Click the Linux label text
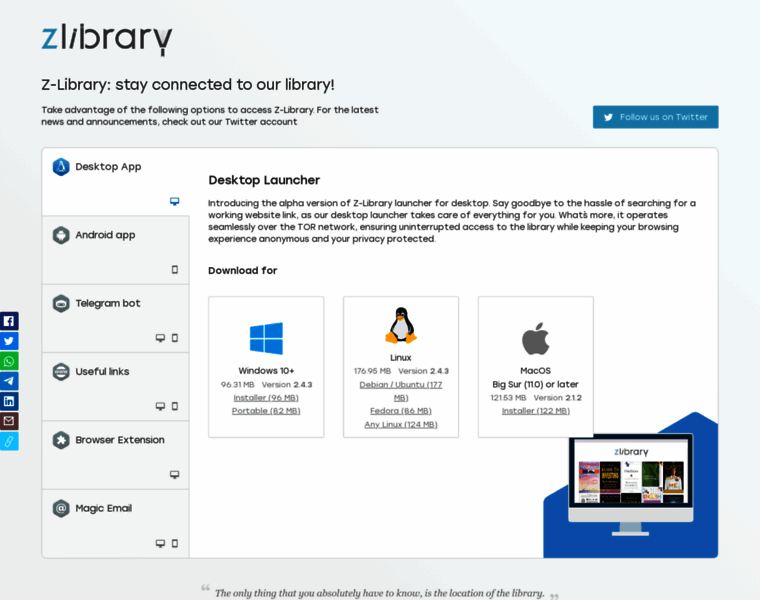 tap(401, 357)
